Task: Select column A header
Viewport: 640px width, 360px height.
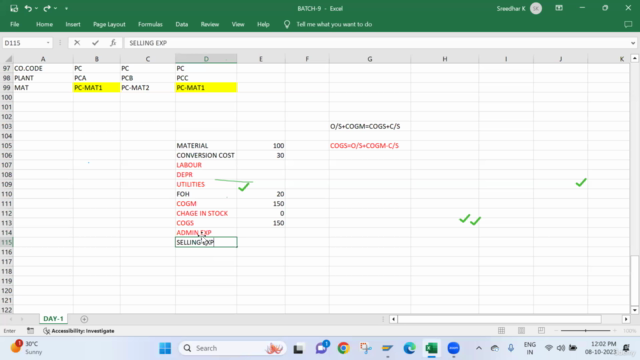Action: tap(43, 59)
